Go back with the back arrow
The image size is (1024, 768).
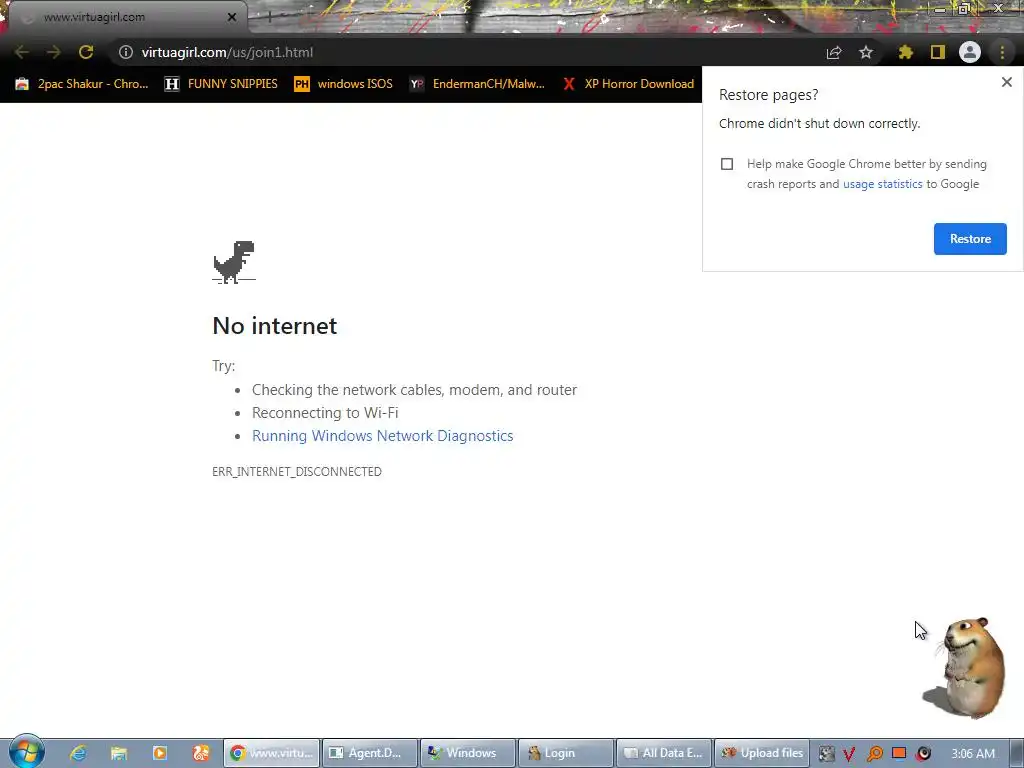(22, 52)
